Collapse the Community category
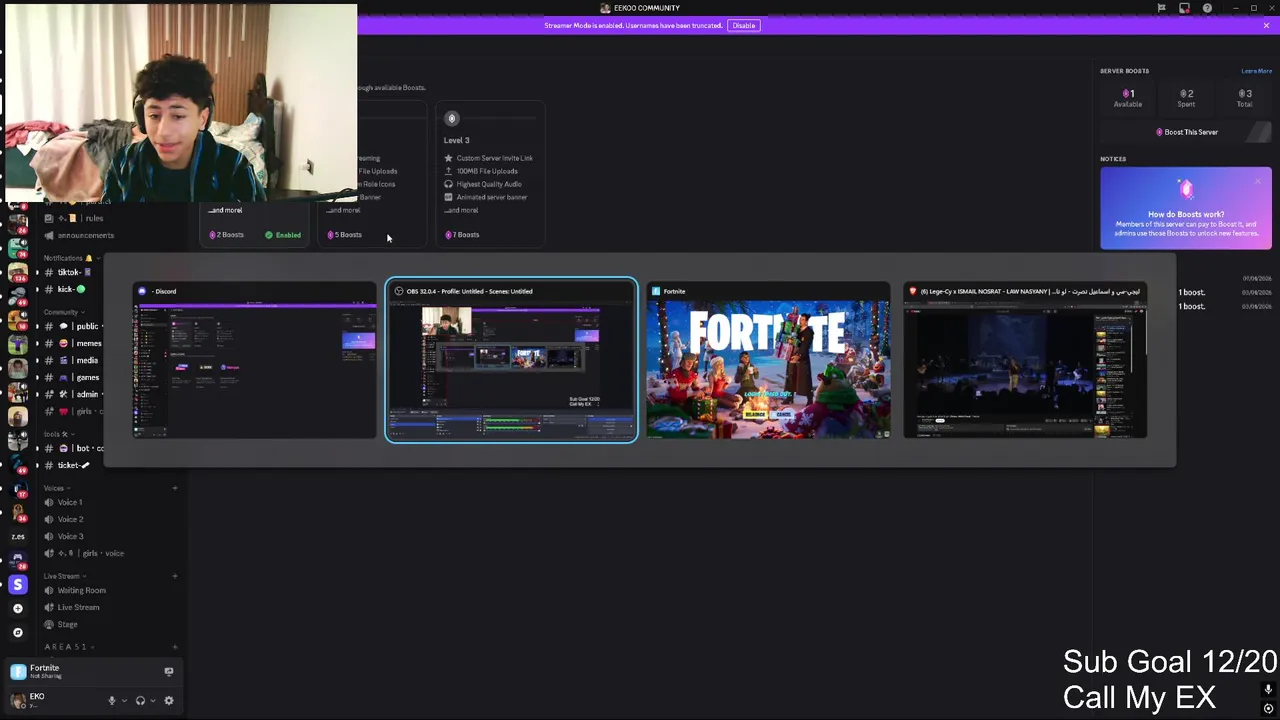This screenshot has width=1280, height=720. 64,312
